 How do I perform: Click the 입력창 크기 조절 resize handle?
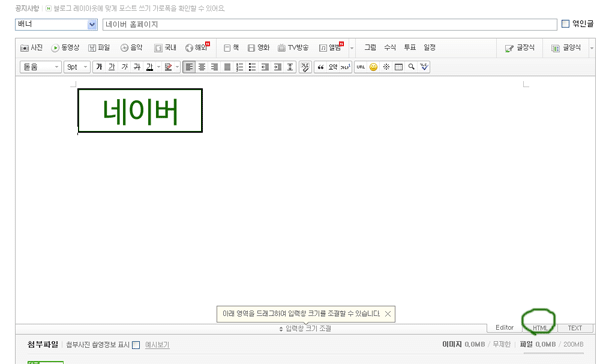pos(305,329)
